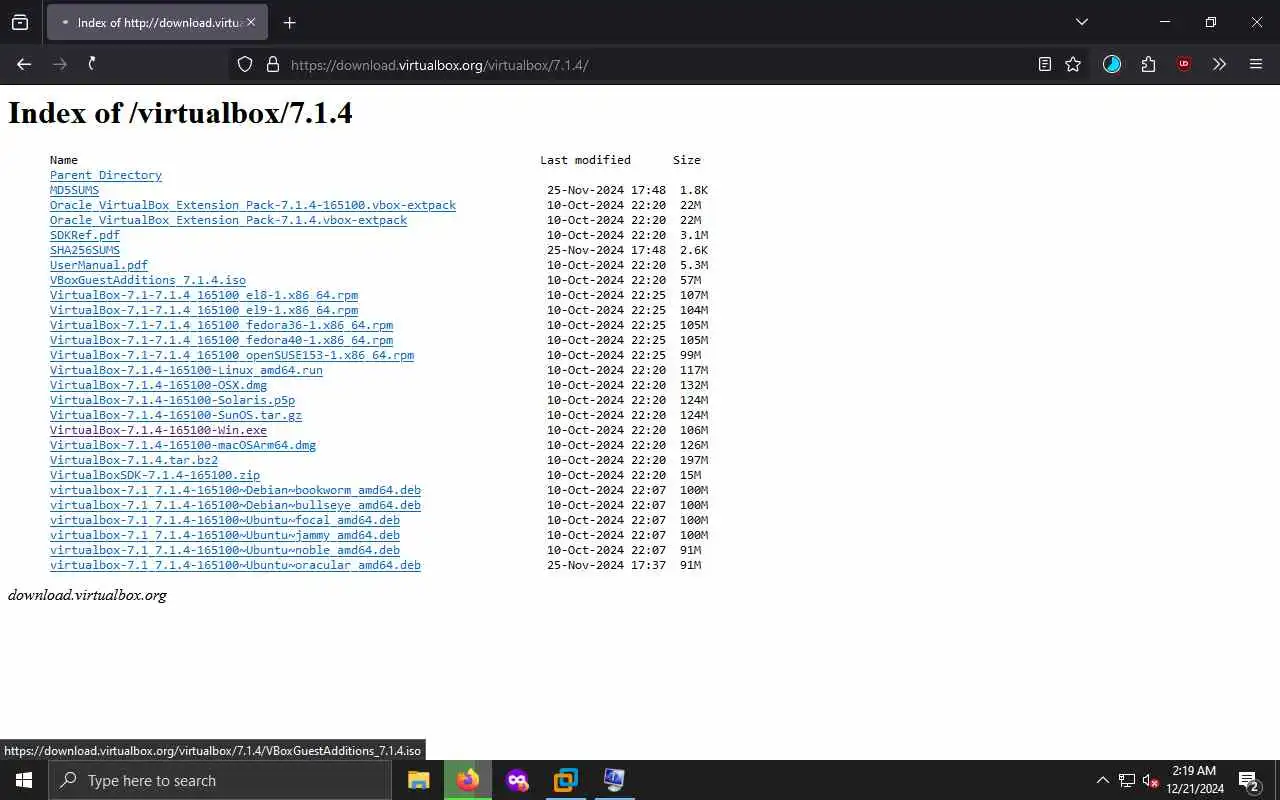Stop loading the page
This screenshot has width=1280, height=800.
point(92,64)
